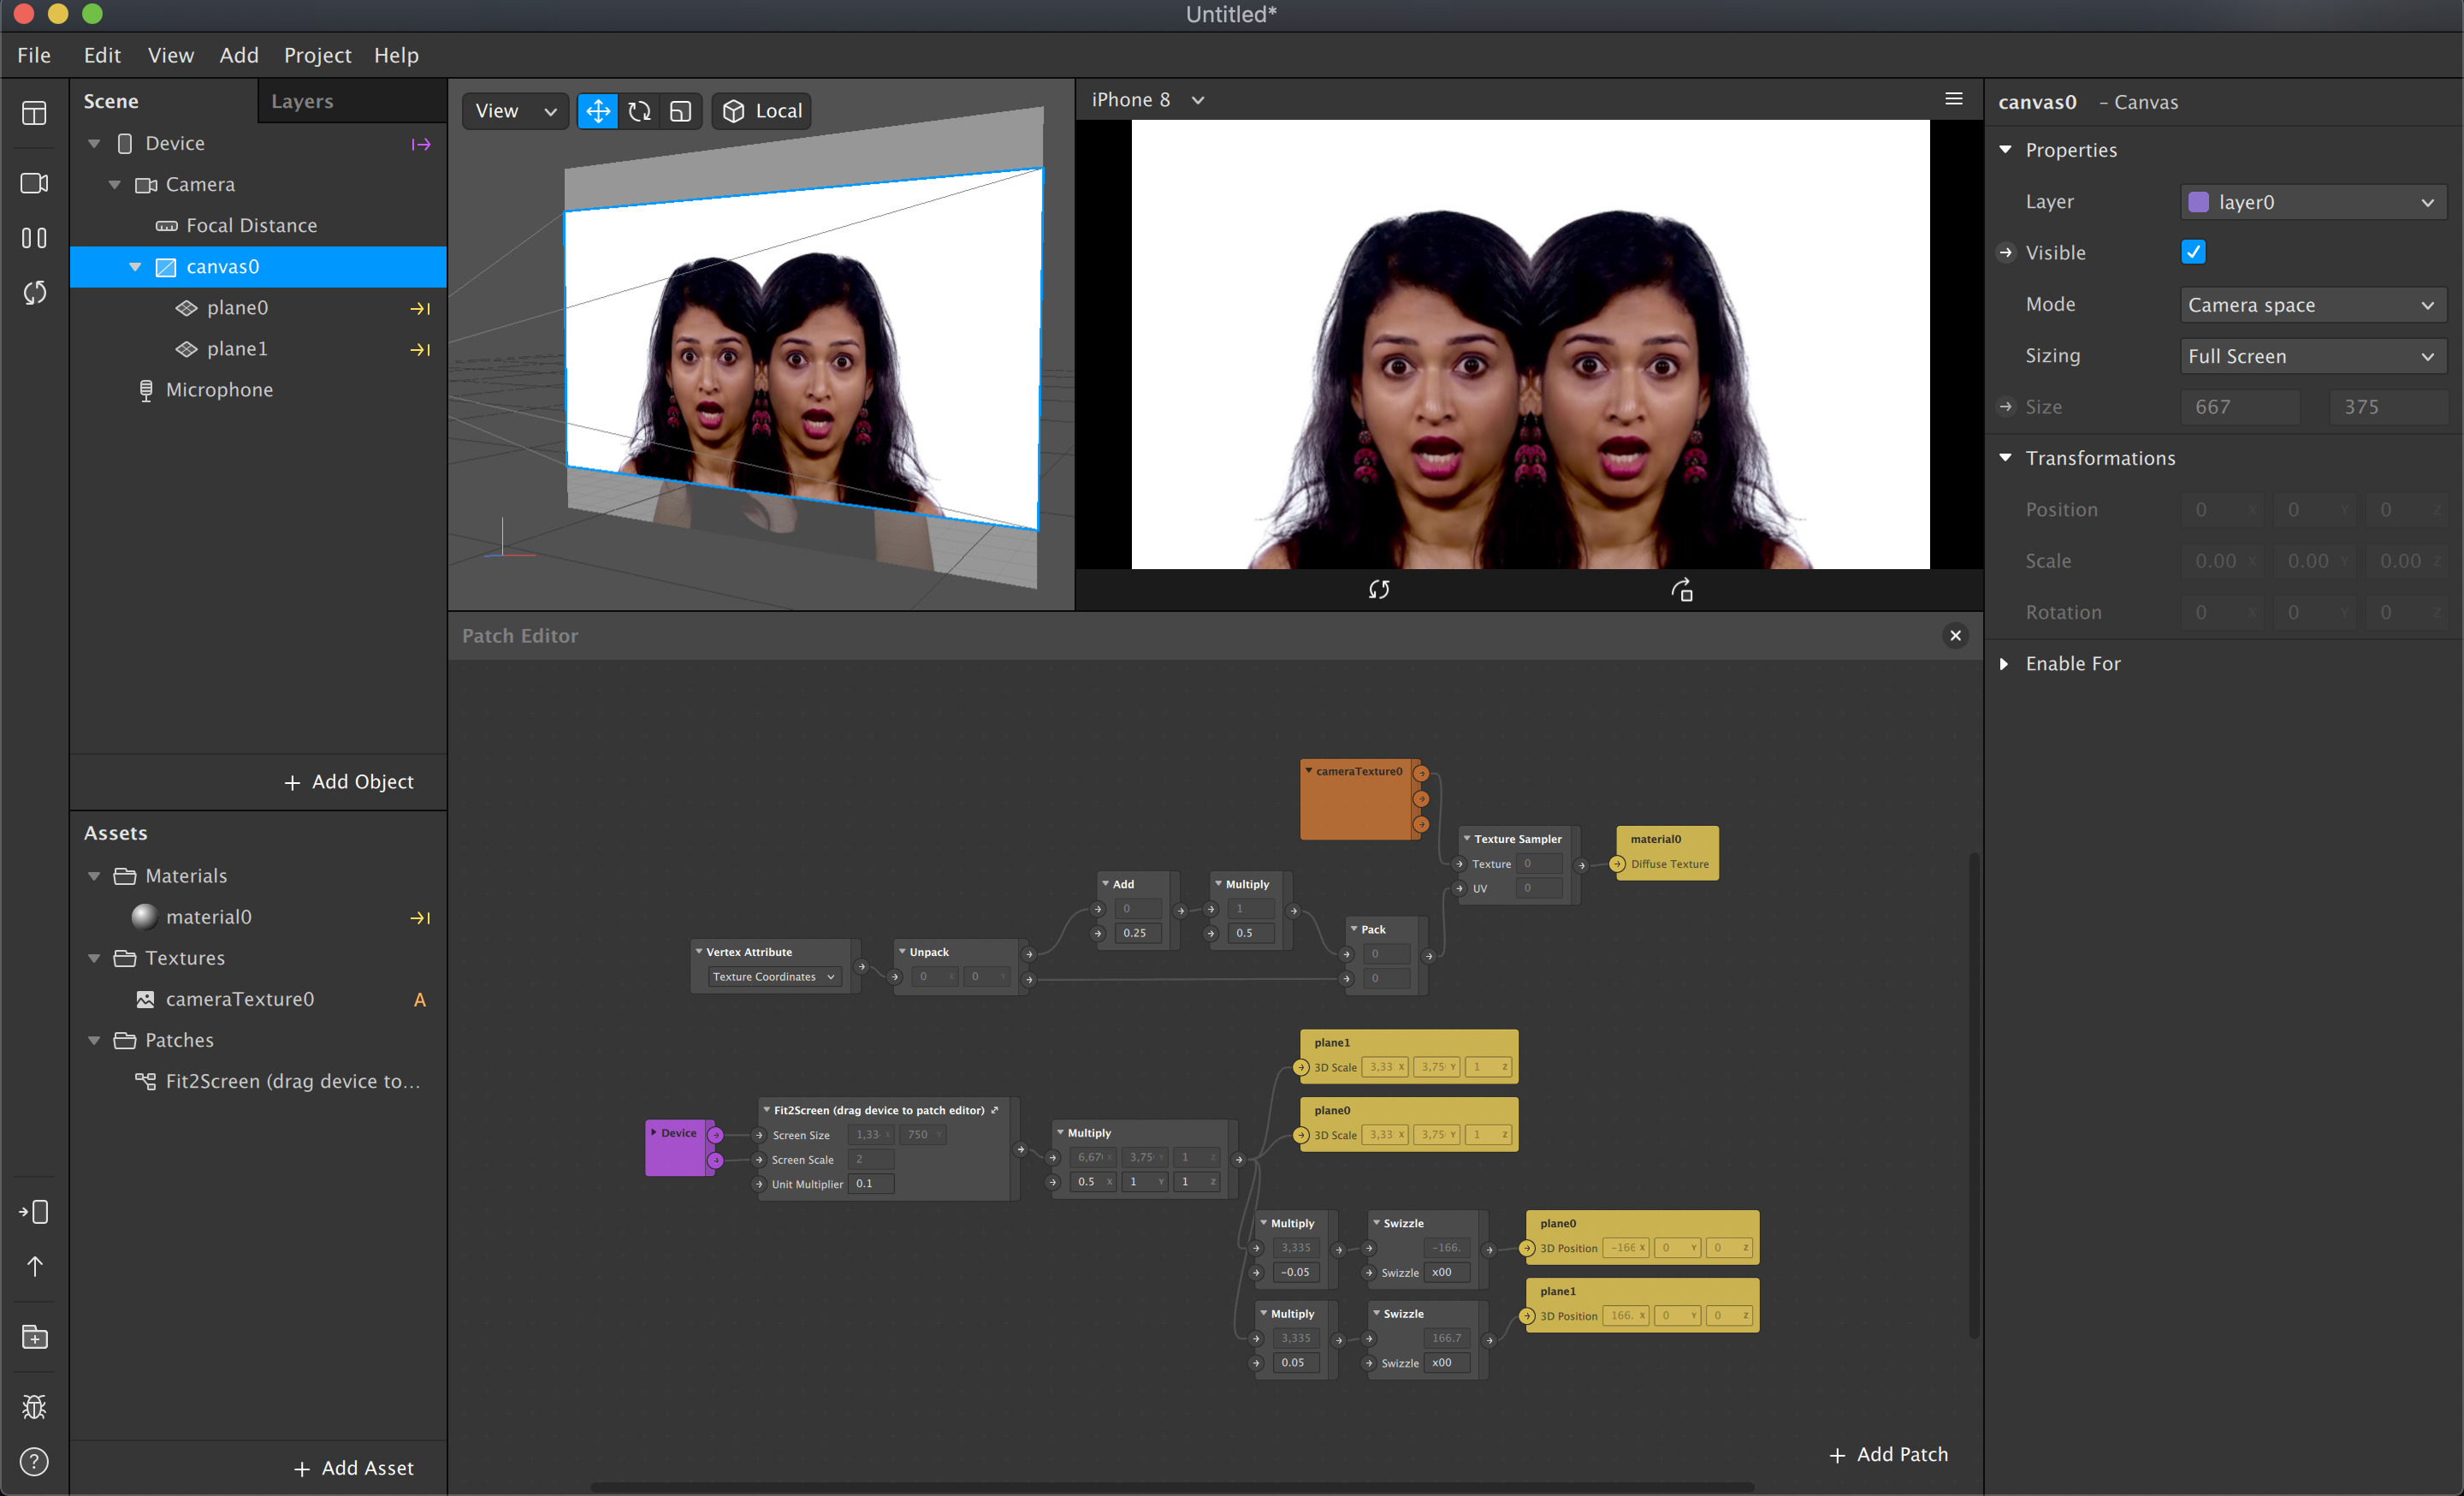Image resolution: width=2464 pixels, height=1496 pixels.
Task: Enable the layer0 color swatch selector
Action: [x=2198, y=200]
